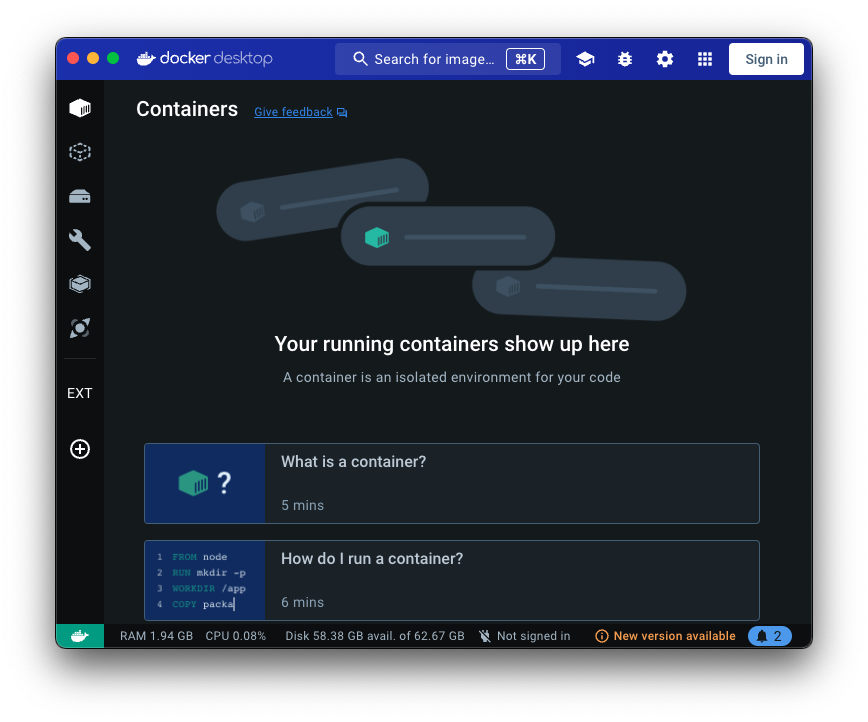Viewport: 868px width, 722px height.
Task: Click the container question mark thumbnail
Action: pyautogui.click(x=205, y=483)
